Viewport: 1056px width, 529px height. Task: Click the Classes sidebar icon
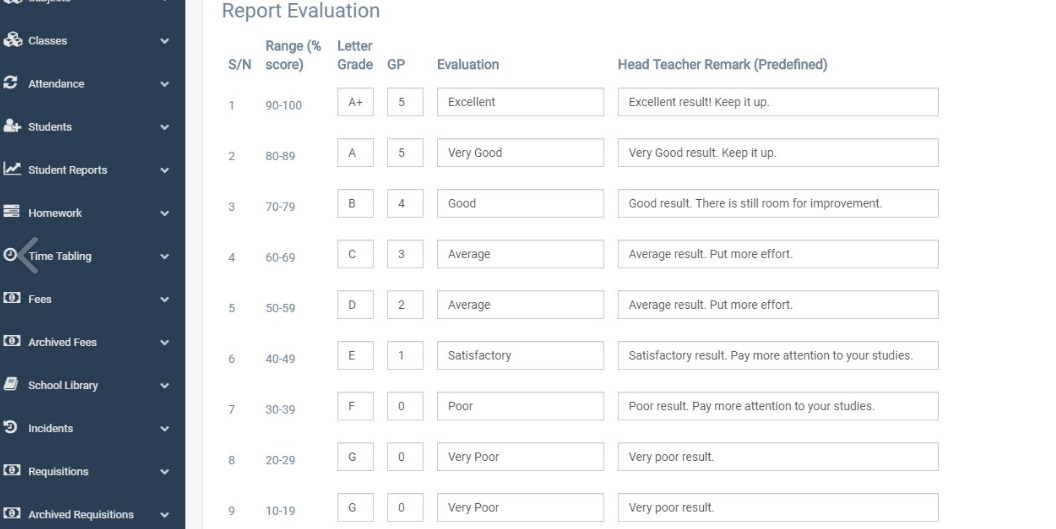click(x=11, y=42)
